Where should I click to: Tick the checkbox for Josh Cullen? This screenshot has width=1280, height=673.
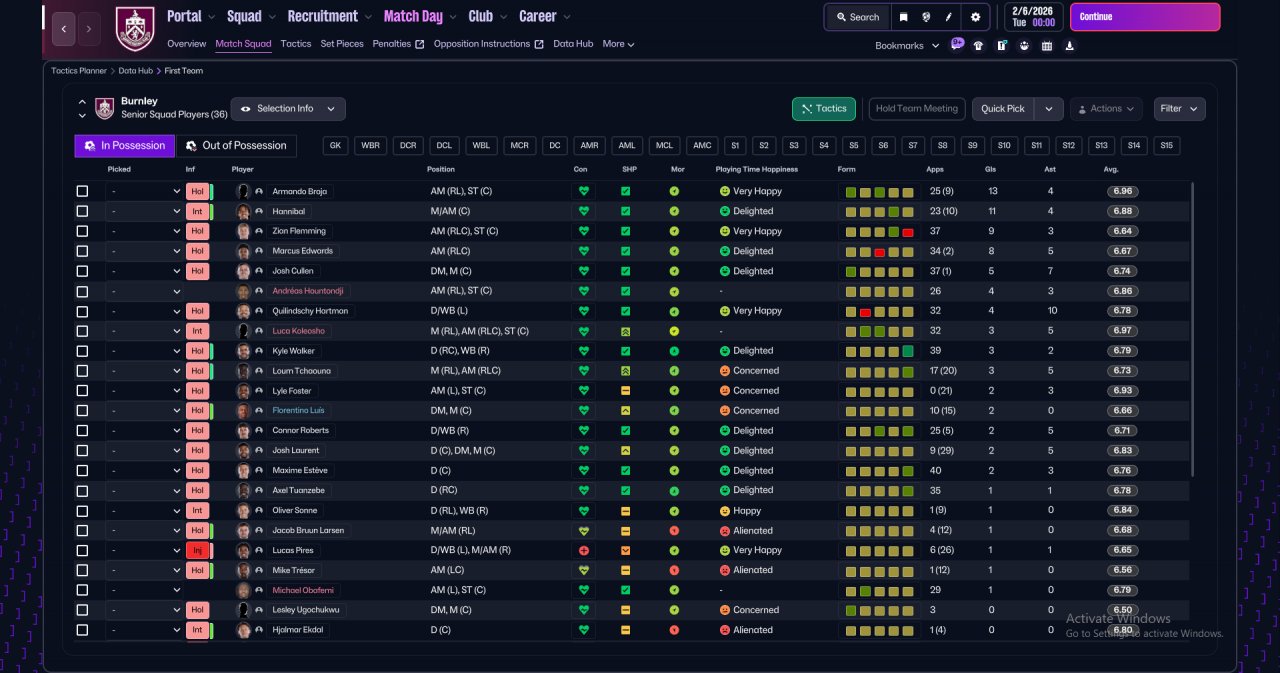click(82, 271)
